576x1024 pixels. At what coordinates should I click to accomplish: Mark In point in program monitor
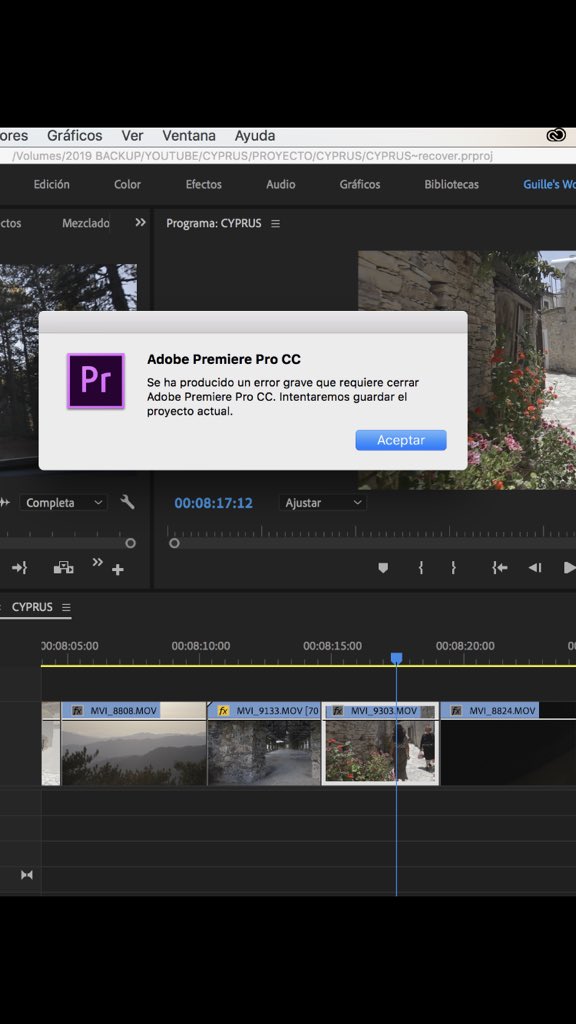[x=421, y=568]
